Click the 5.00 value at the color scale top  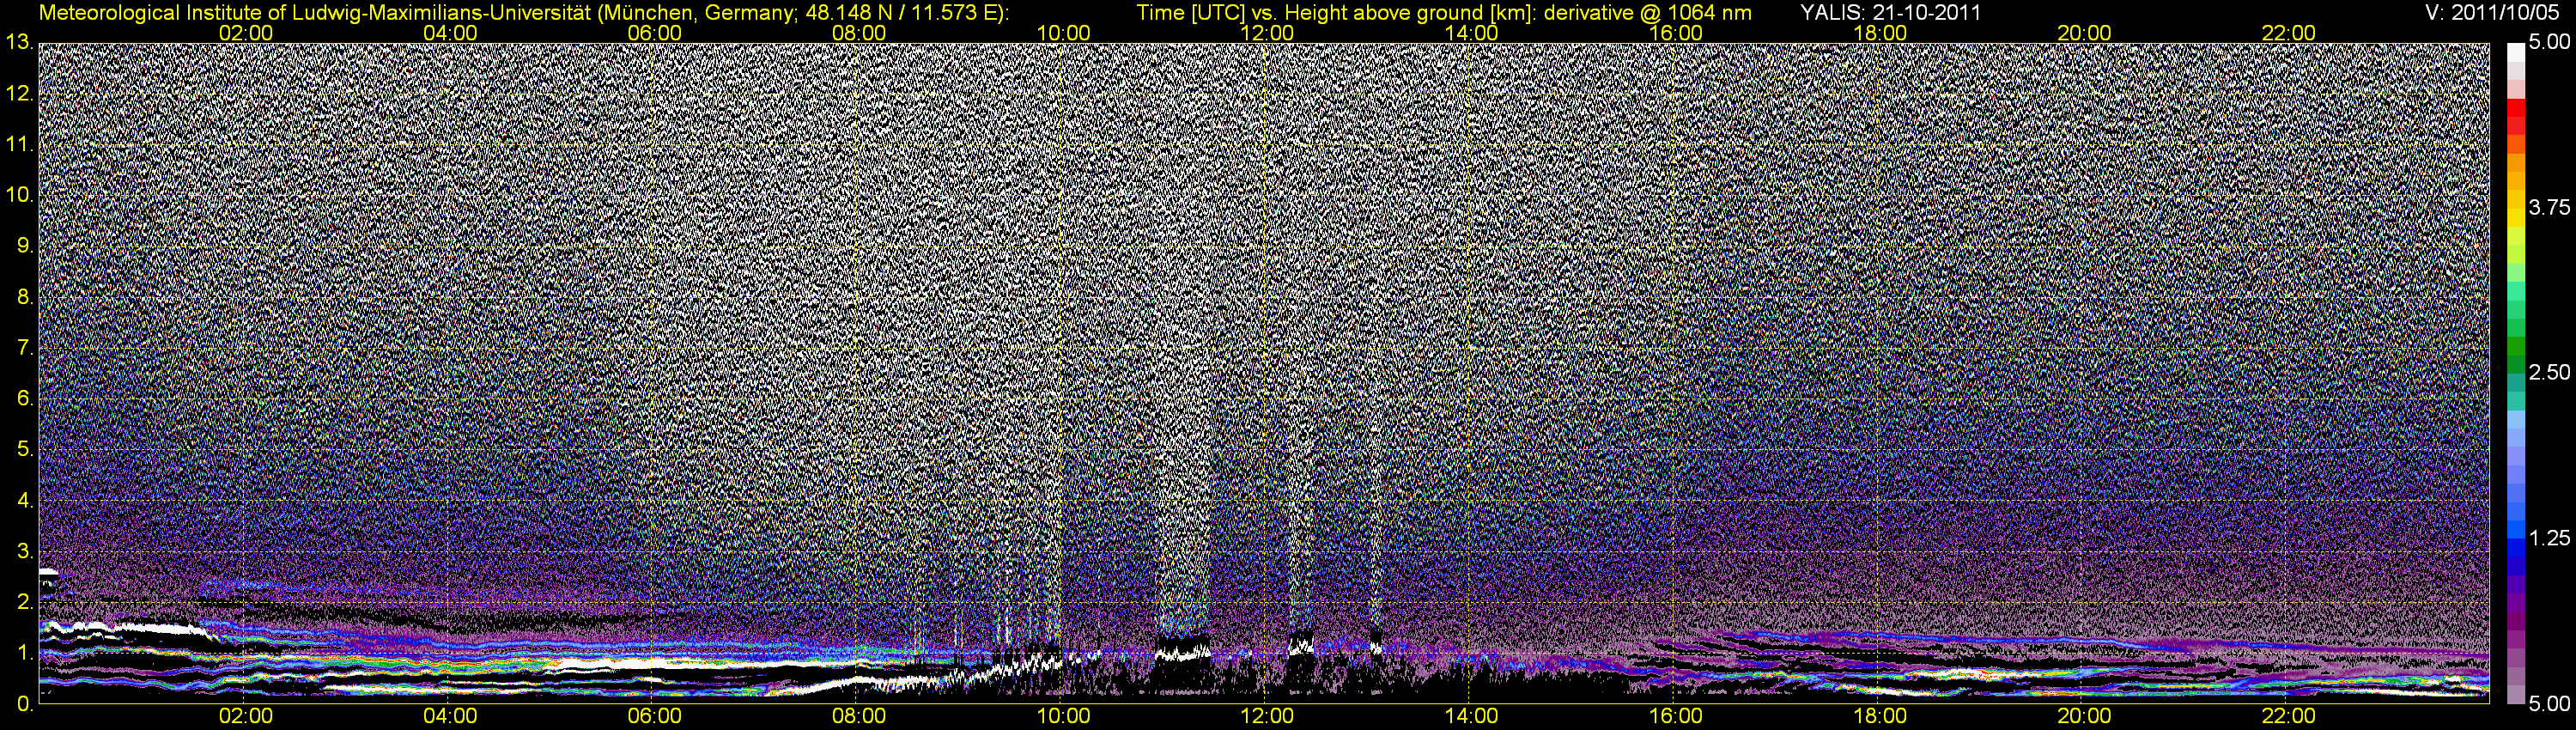click(2549, 42)
